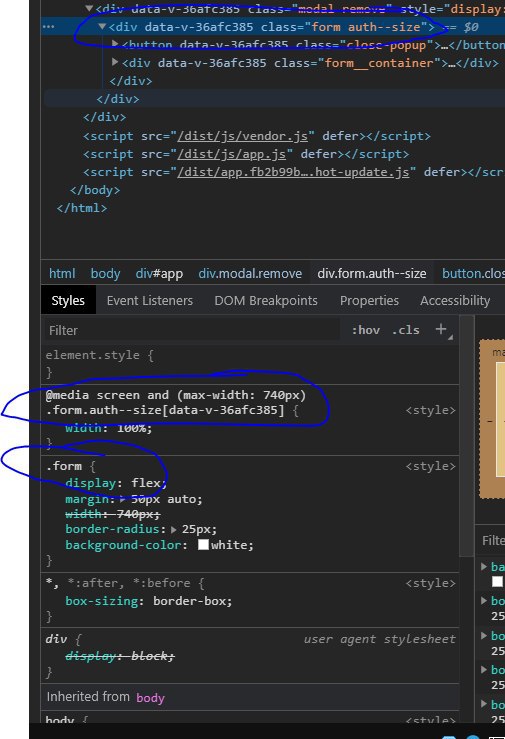The width and height of the screenshot is (505, 739).
Task: Select div#app breadcrumb
Action: (x=159, y=273)
